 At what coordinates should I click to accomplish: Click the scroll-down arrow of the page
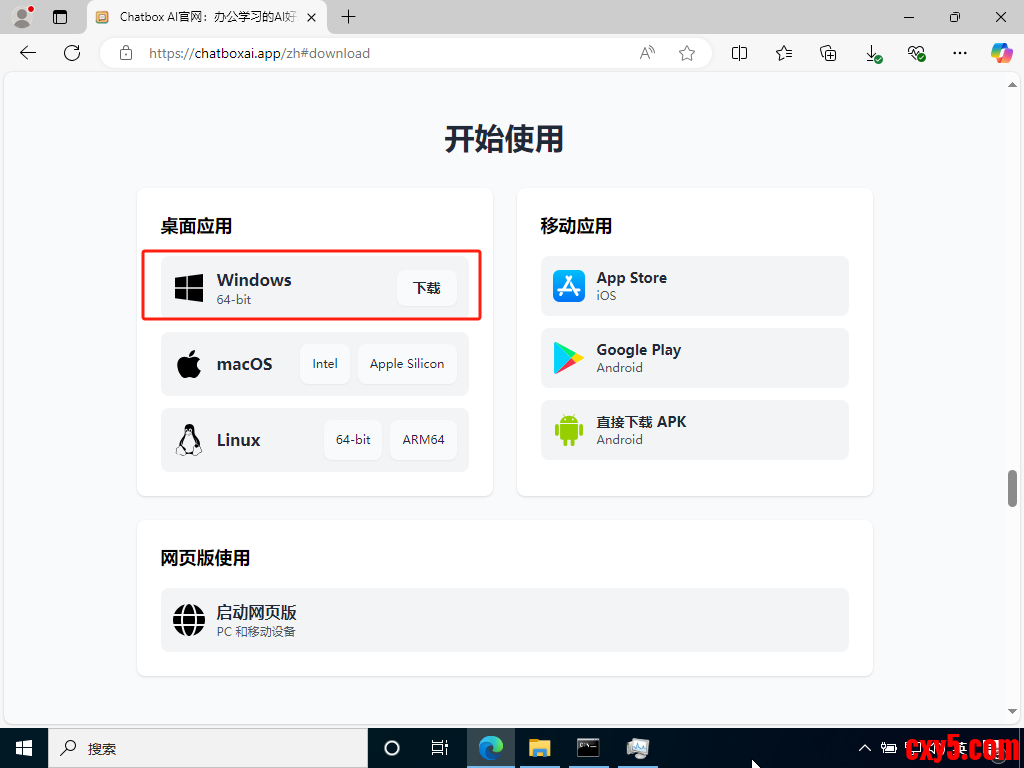(1012, 711)
